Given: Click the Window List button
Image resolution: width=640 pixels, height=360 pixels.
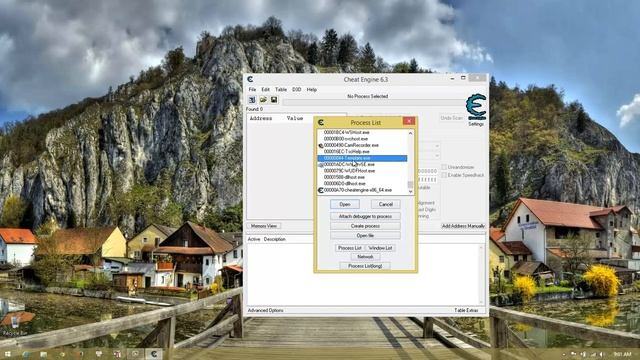Looking at the screenshot, I should 380,248.
